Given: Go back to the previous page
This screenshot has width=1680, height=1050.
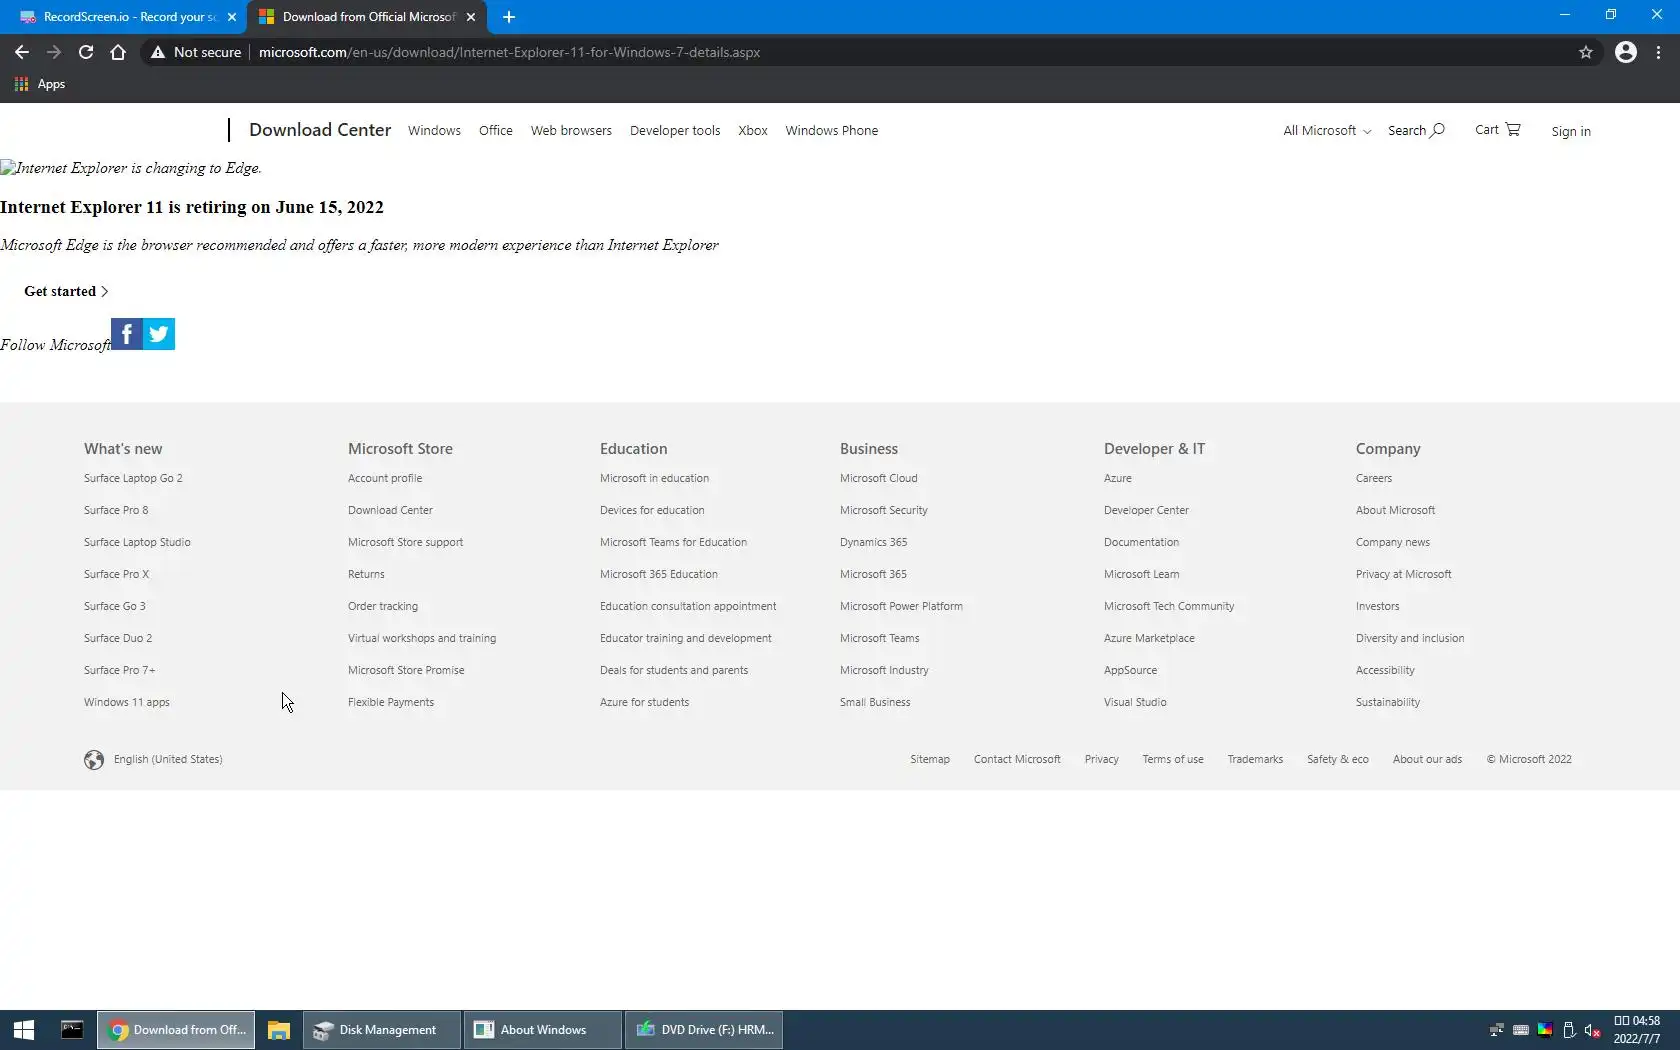Looking at the screenshot, I should tap(22, 52).
